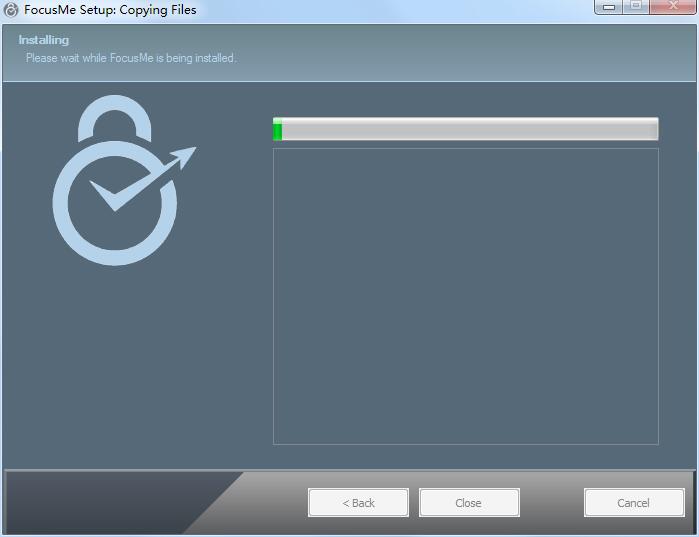Image resolution: width=699 pixels, height=537 pixels.
Task: Click the green filled part of progress bar
Action: (x=277, y=129)
